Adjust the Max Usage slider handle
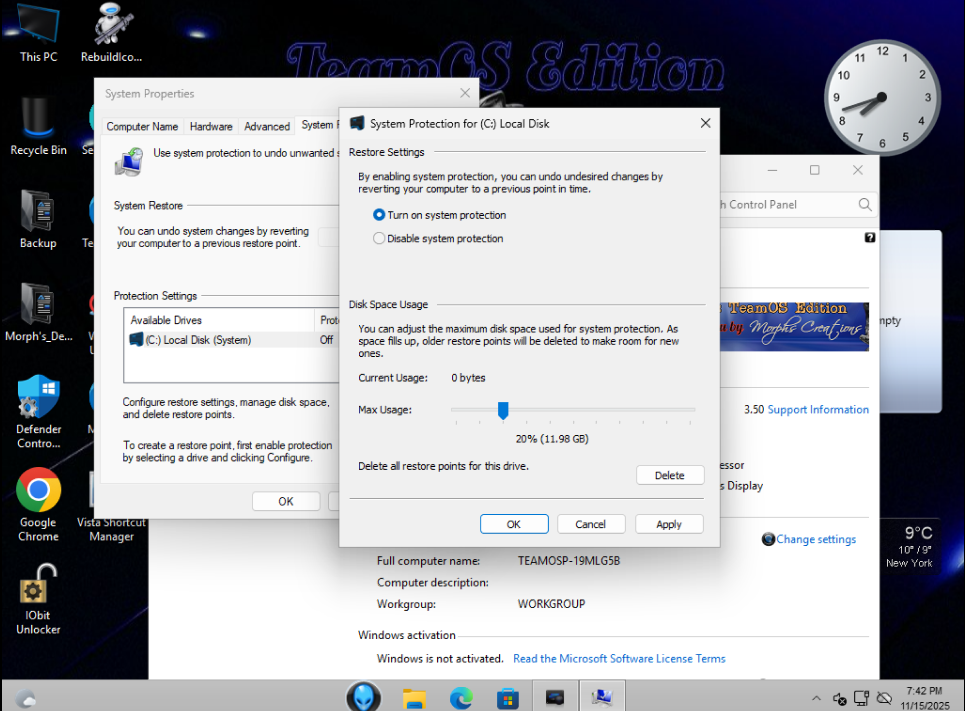This screenshot has height=711, width=965. [x=503, y=410]
